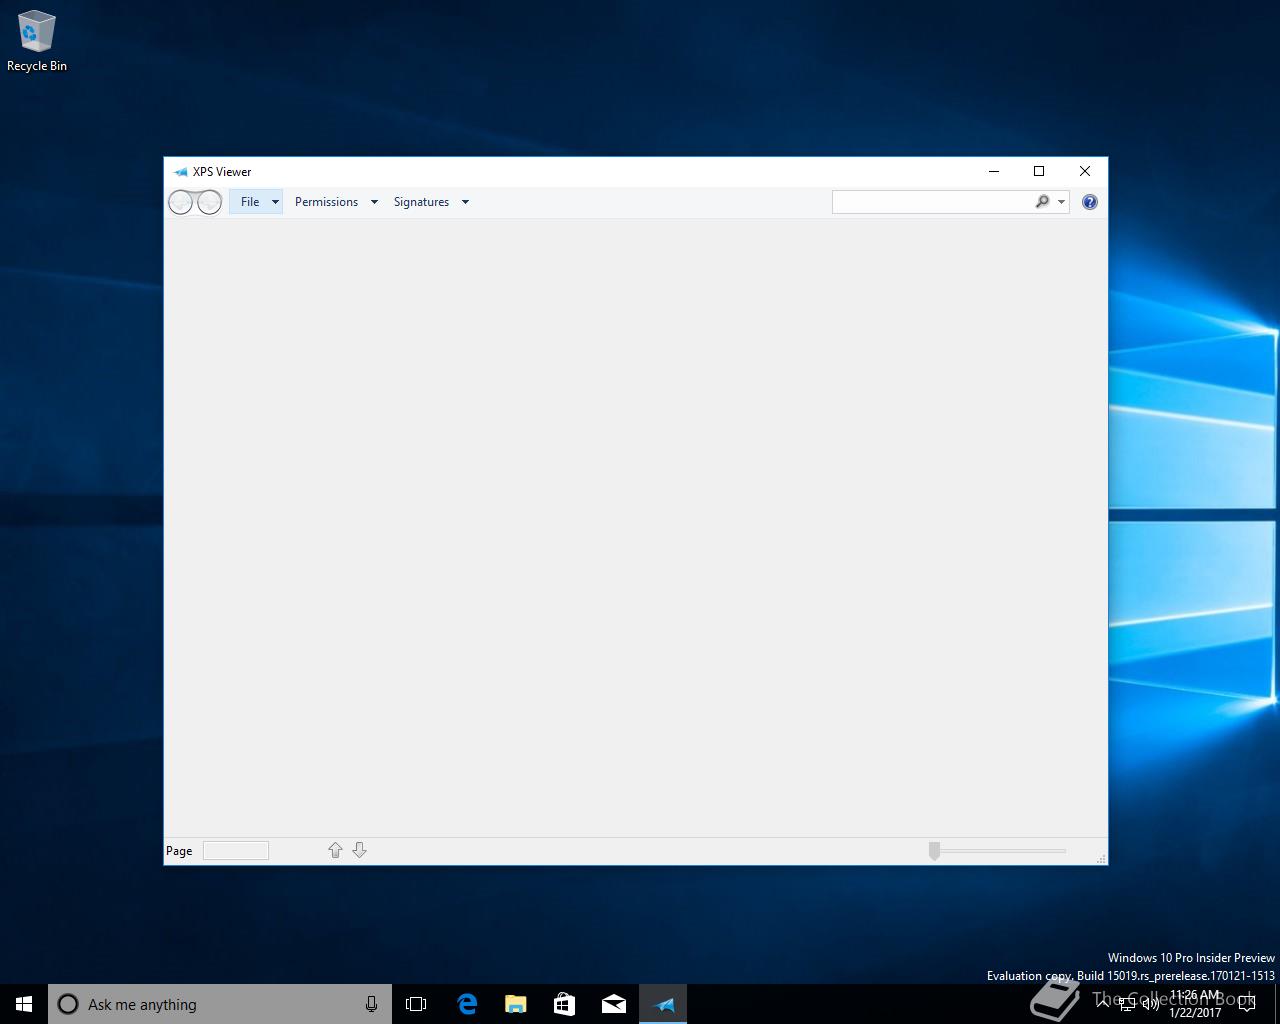
Task: Click the forward navigation button in XPS Viewer
Action: pyautogui.click(x=209, y=202)
